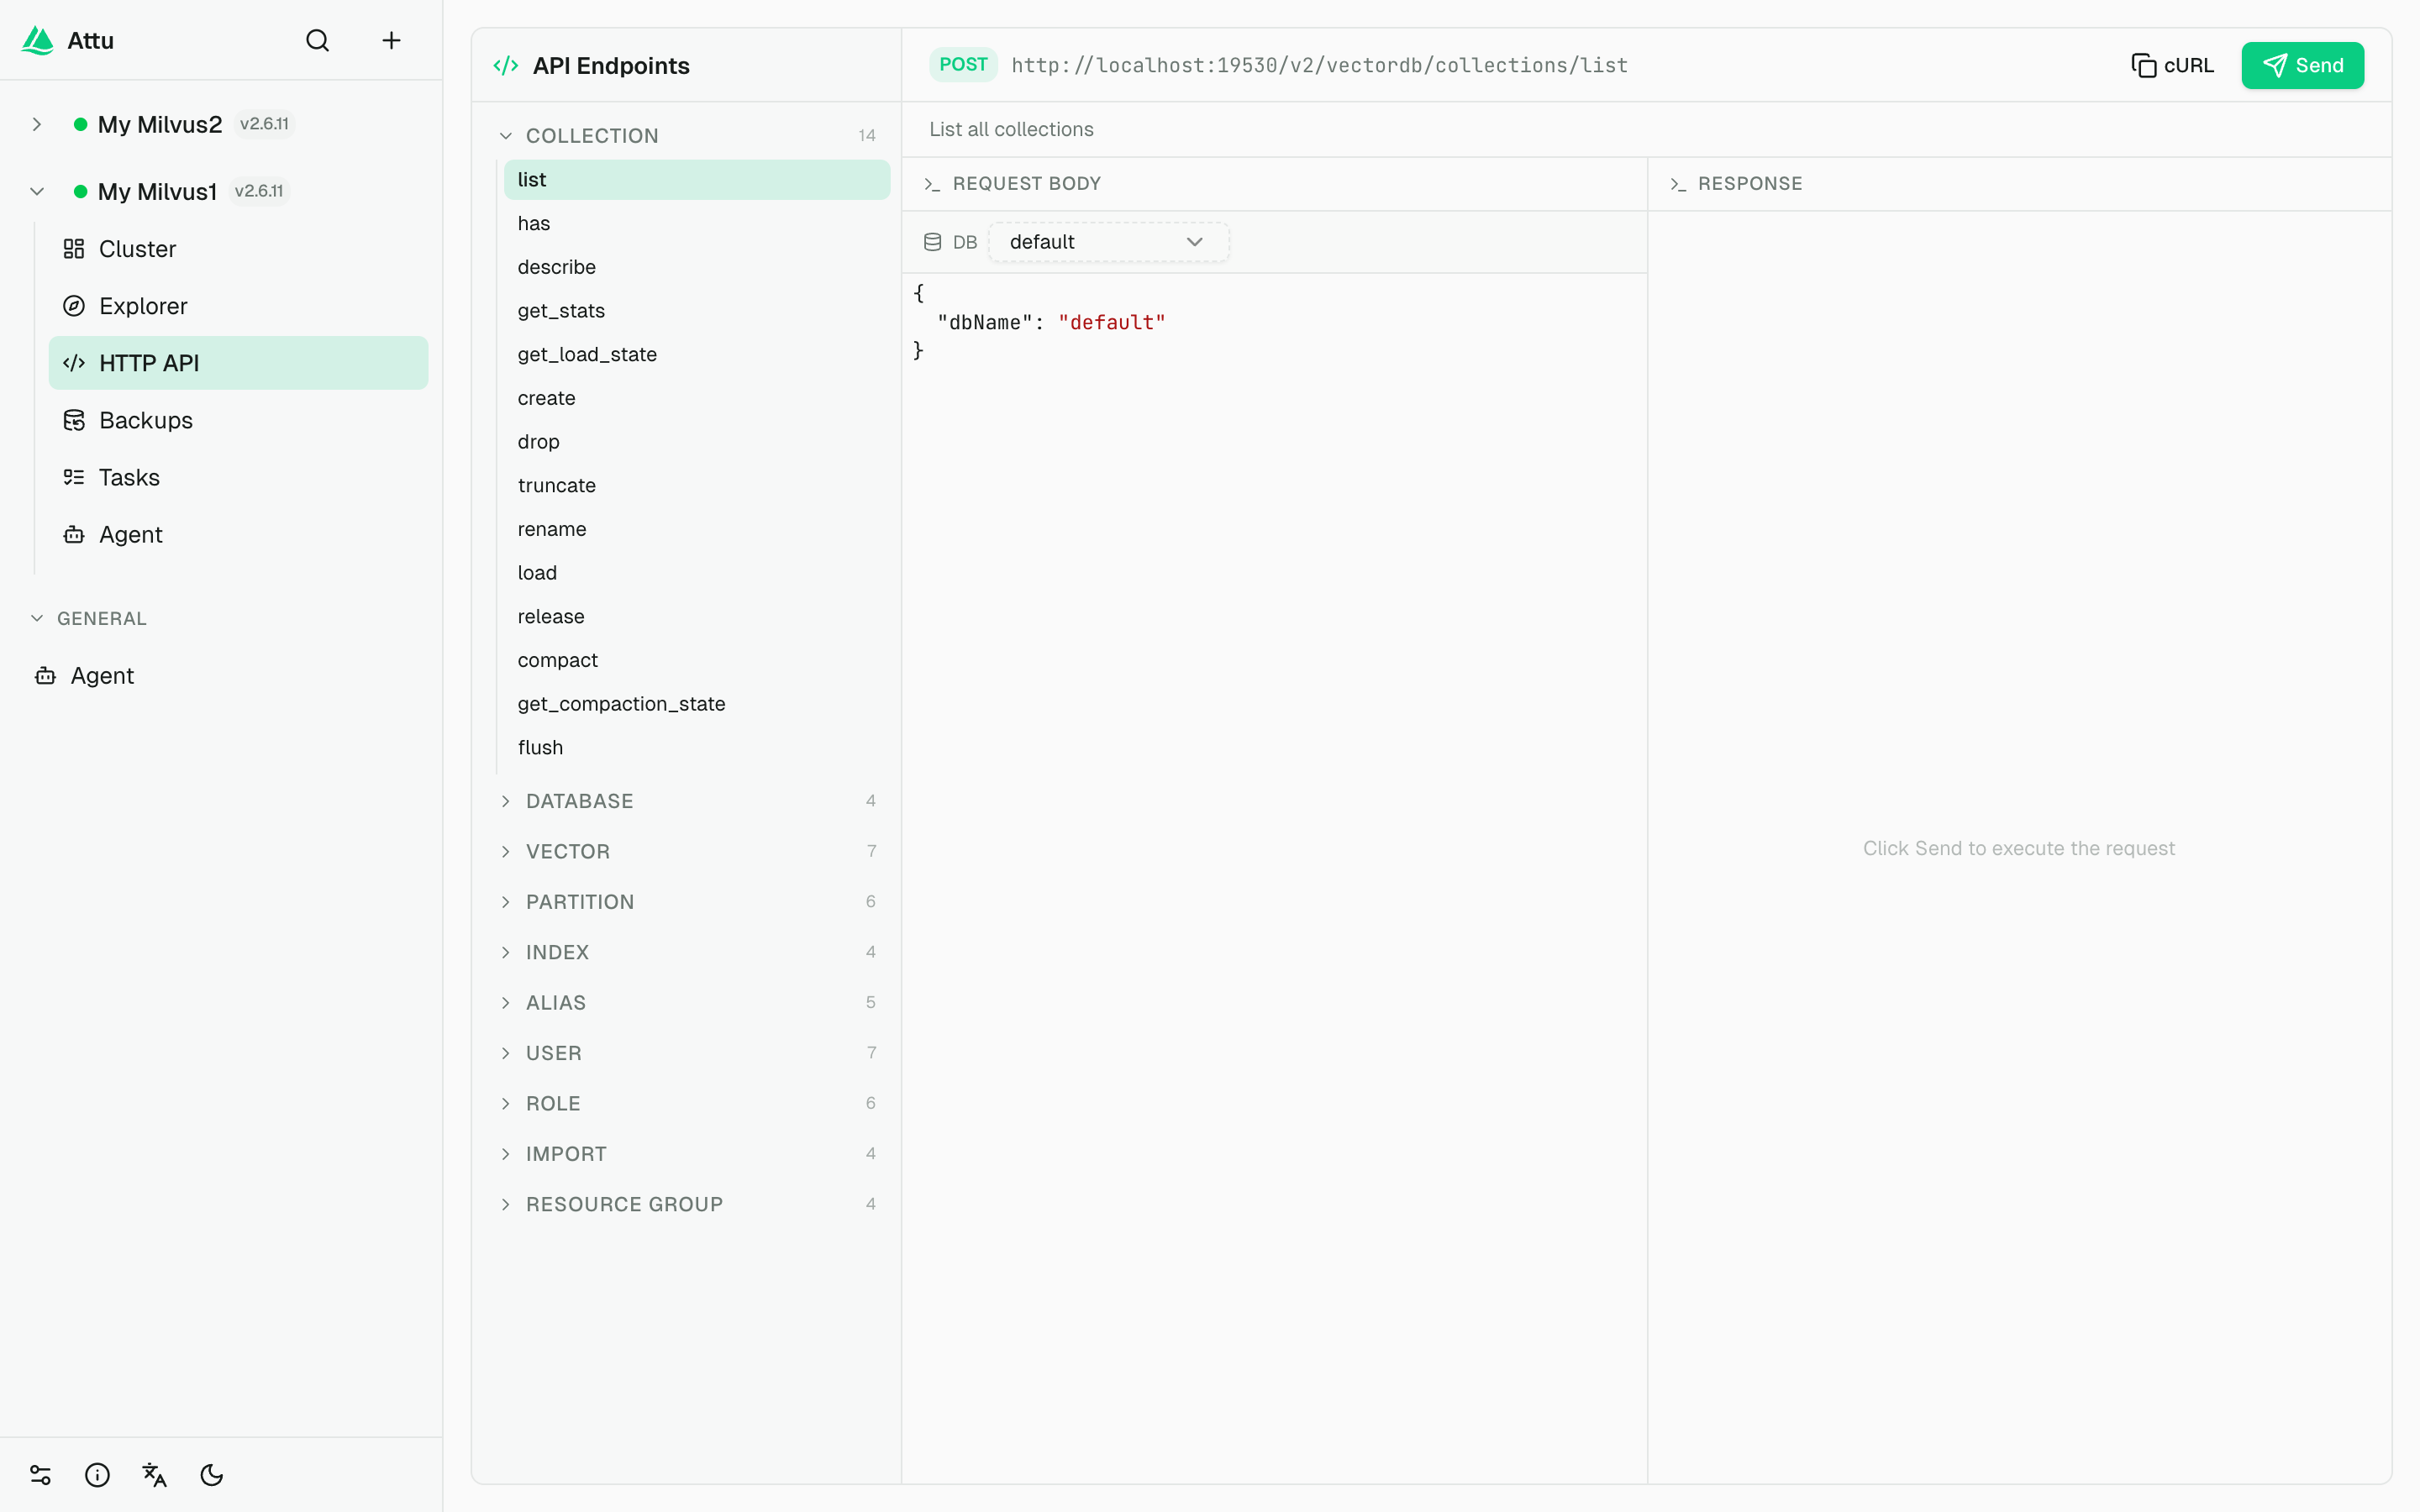Image resolution: width=2420 pixels, height=1512 pixels.
Task: Expand the RESOURCE GROUP endpoint group
Action: point(506,1204)
